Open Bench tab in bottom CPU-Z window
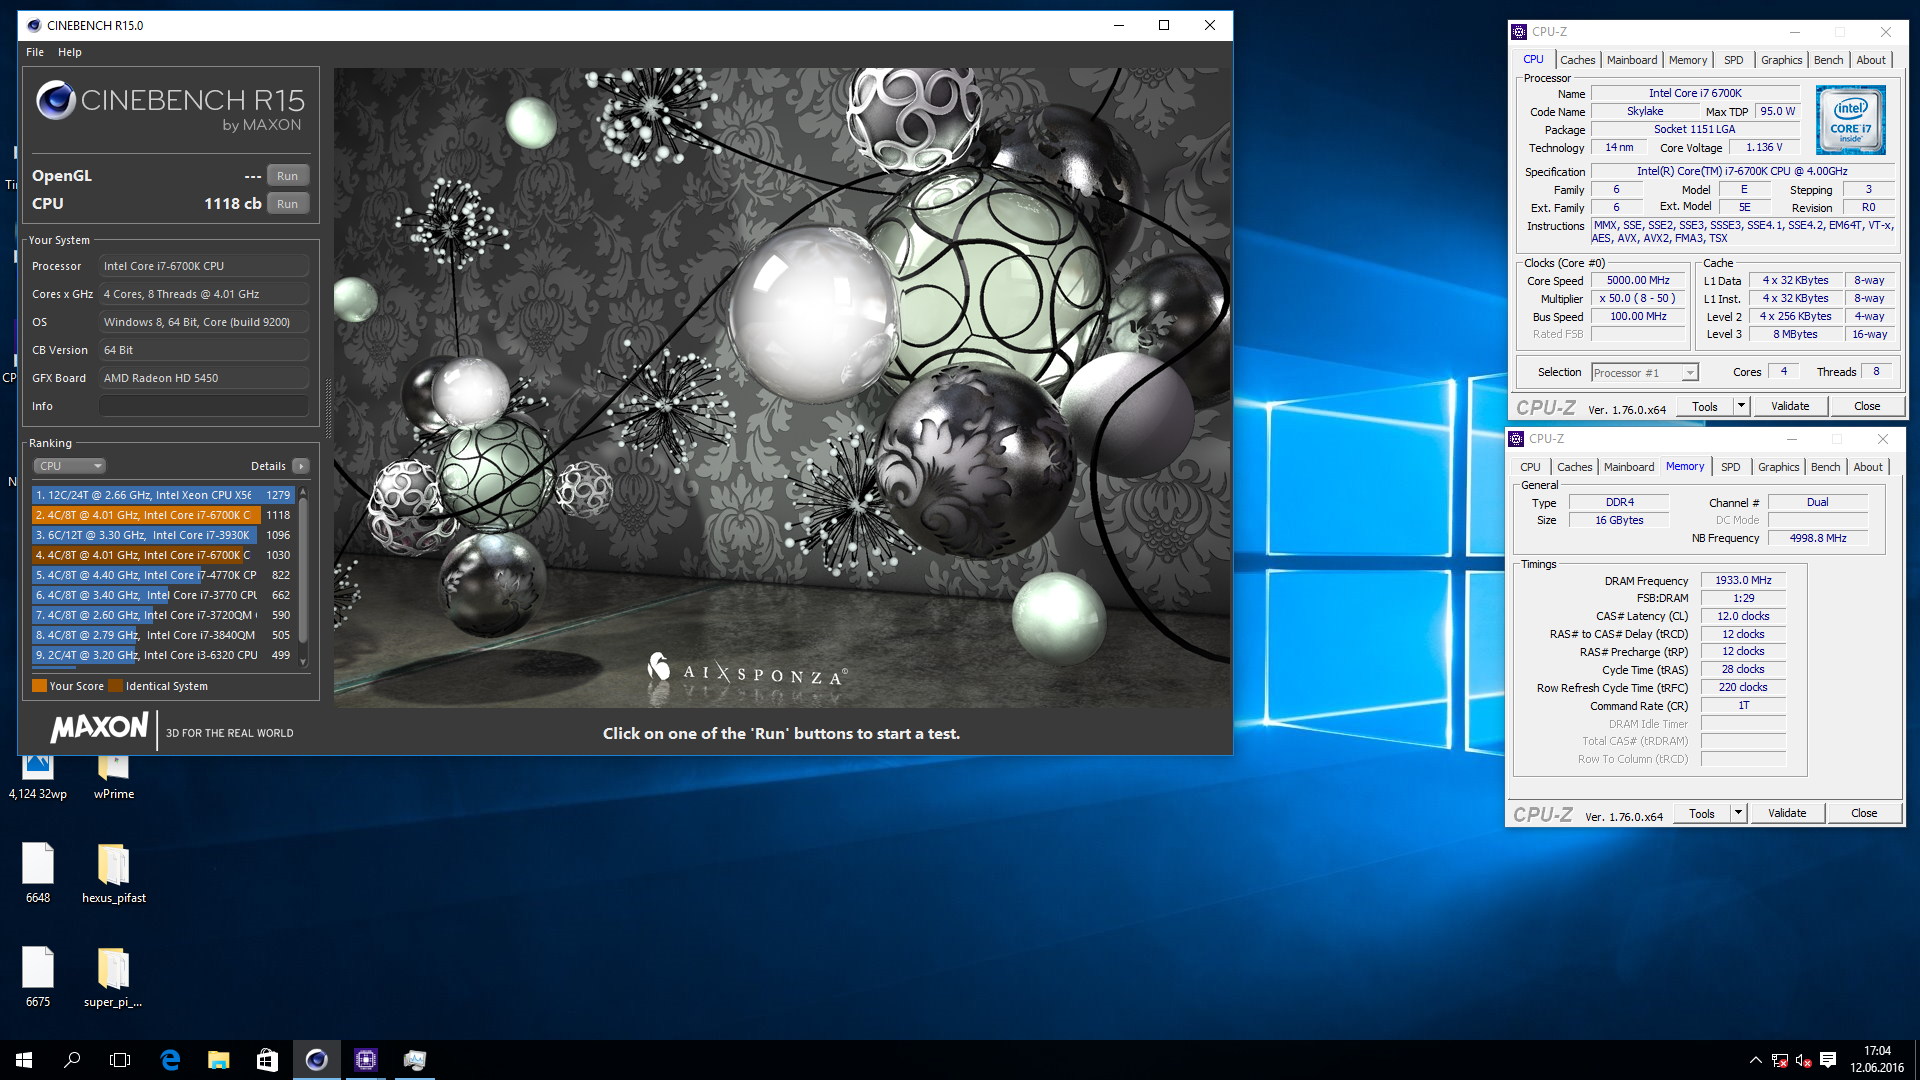The height and width of the screenshot is (1080, 1920). tap(1825, 467)
